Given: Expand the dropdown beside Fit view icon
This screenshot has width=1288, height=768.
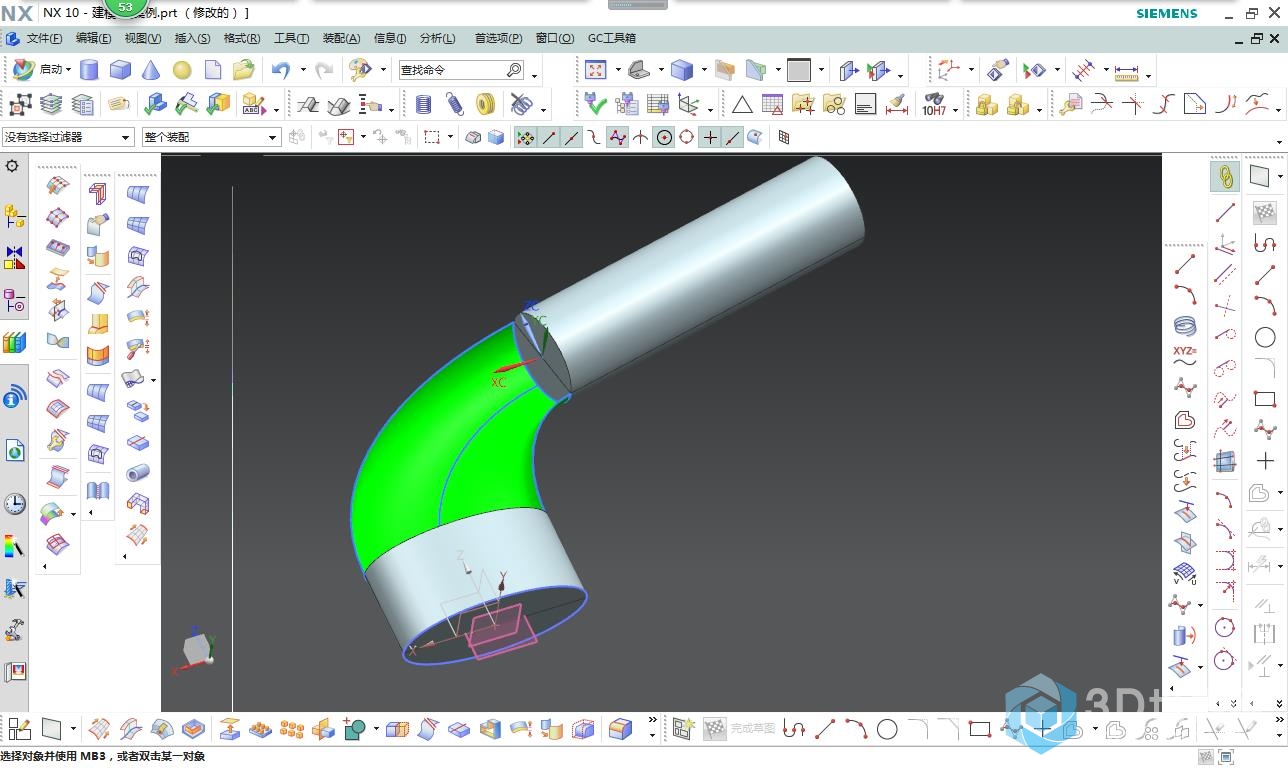Looking at the screenshot, I should [x=617, y=70].
